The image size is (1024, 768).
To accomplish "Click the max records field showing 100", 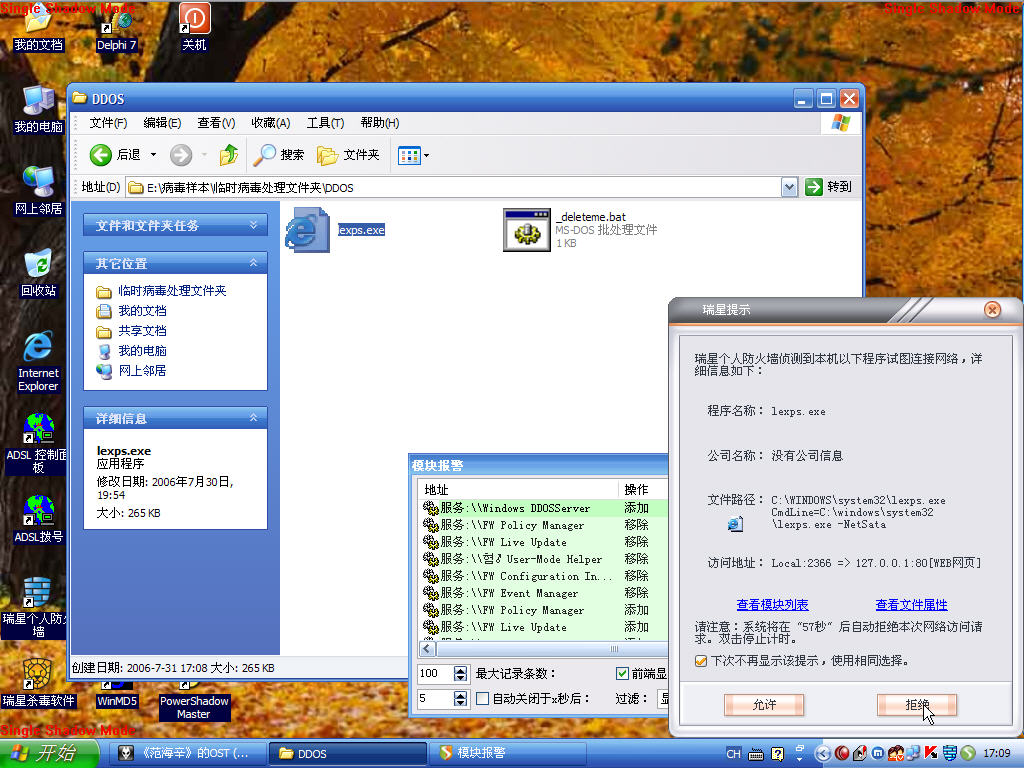I will coord(436,673).
